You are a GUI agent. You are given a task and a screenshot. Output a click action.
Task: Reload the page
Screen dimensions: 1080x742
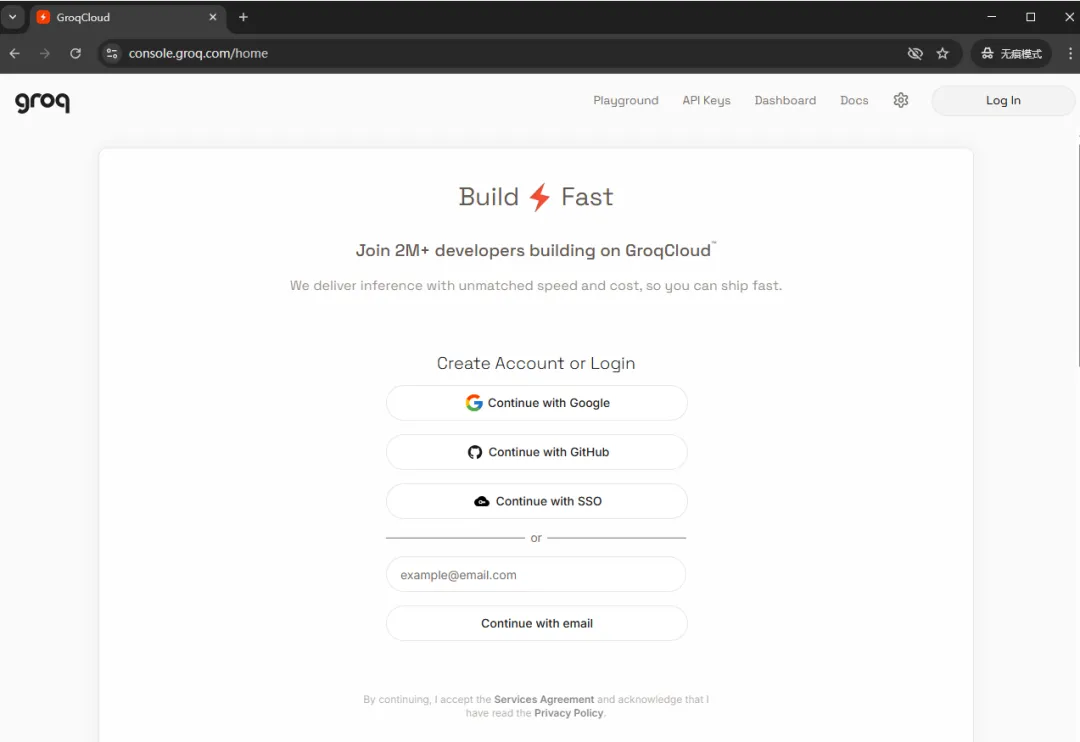click(76, 53)
